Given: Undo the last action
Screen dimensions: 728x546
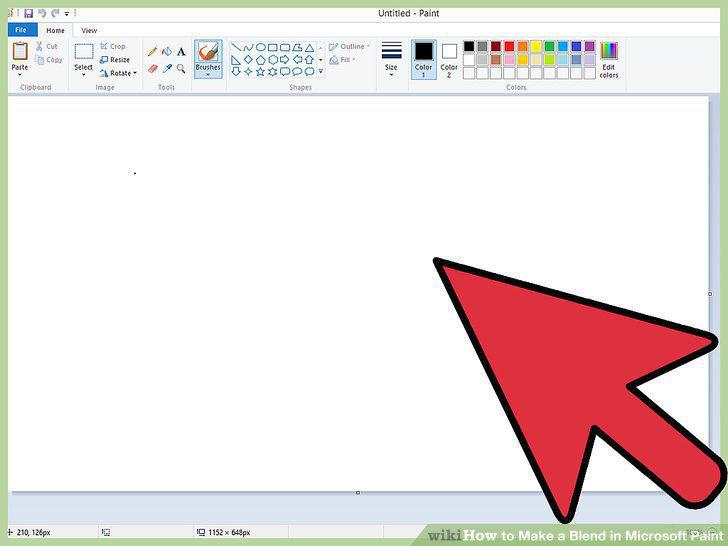Looking at the screenshot, I should coord(42,13).
